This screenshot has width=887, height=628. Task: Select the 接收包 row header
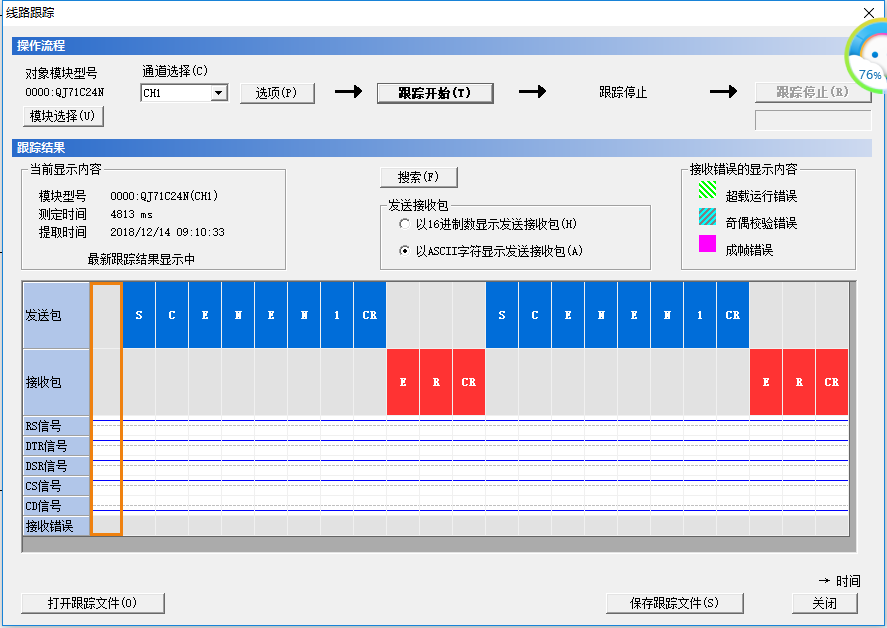click(x=56, y=382)
